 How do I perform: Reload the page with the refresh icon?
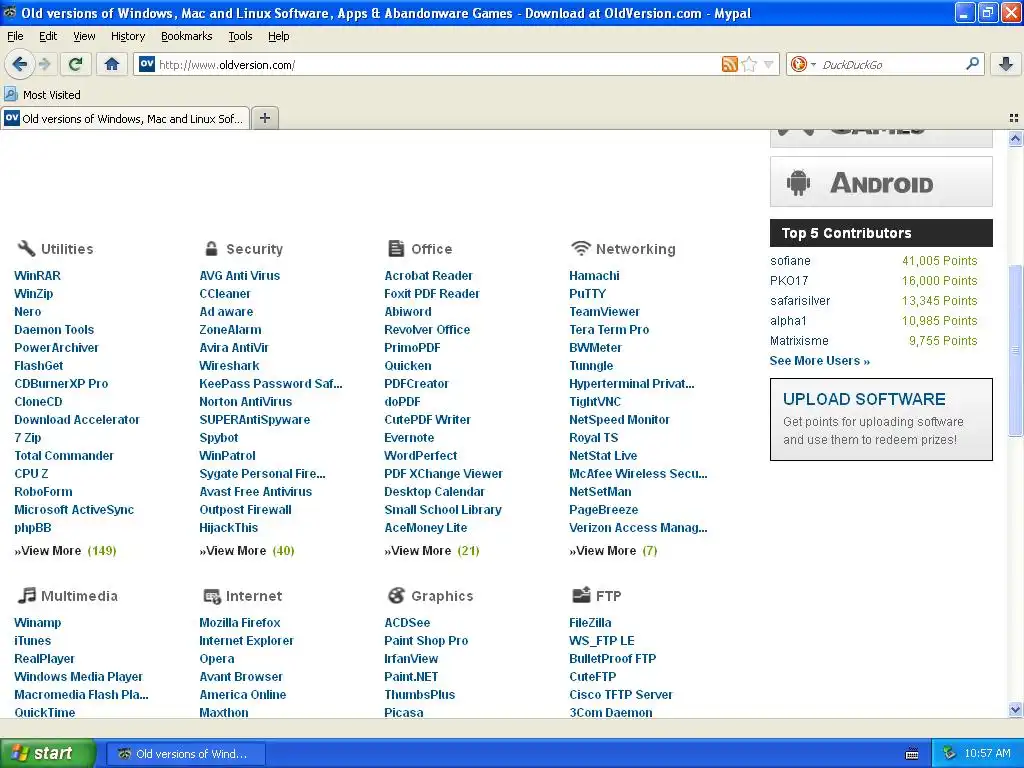point(75,64)
